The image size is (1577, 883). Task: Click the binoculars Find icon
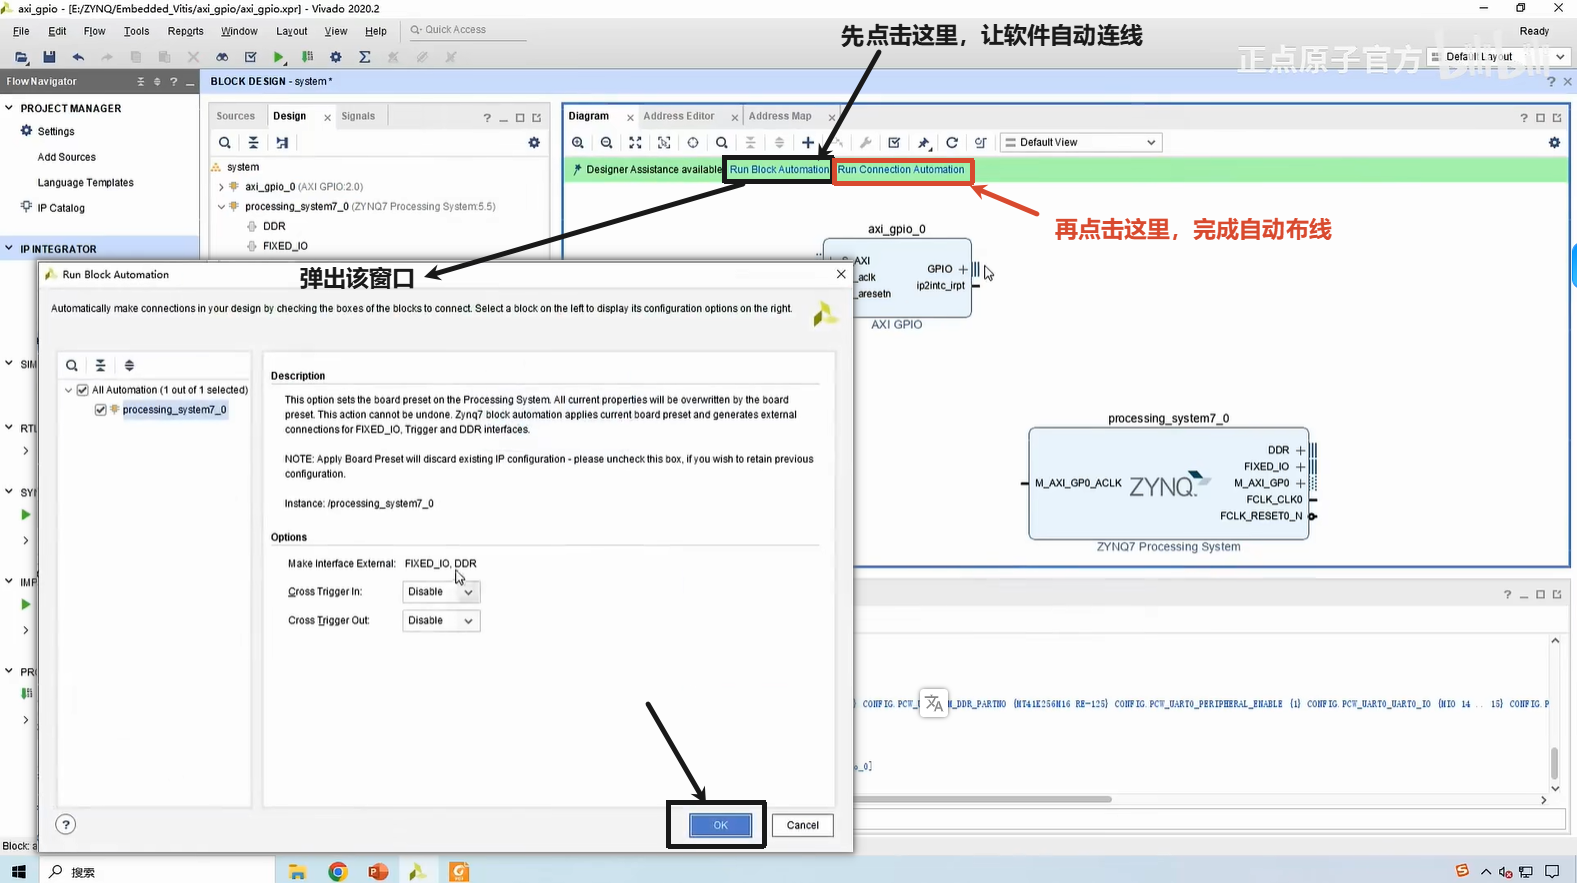222,57
